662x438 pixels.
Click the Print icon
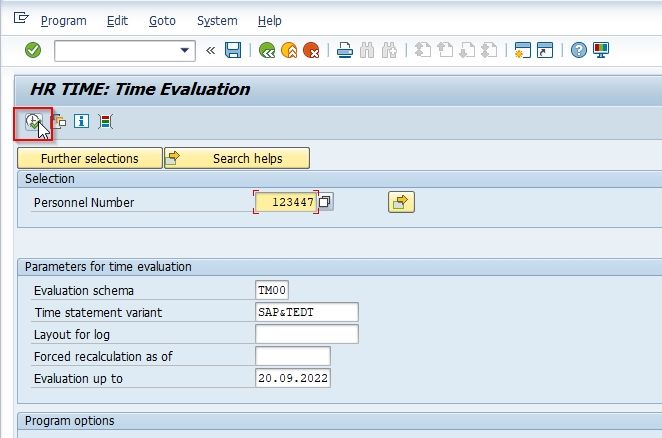click(x=345, y=50)
